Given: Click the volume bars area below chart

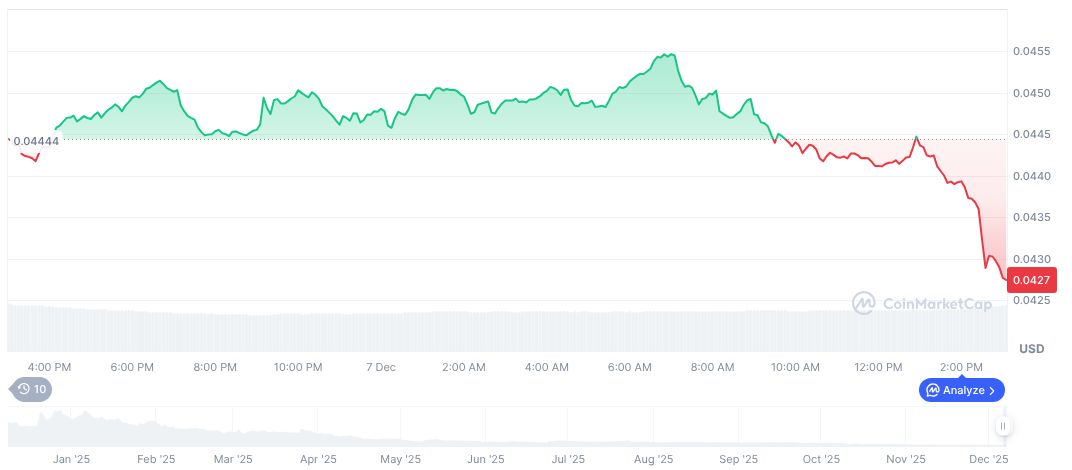Looking at the screenshot, I should tap(500, 328).
